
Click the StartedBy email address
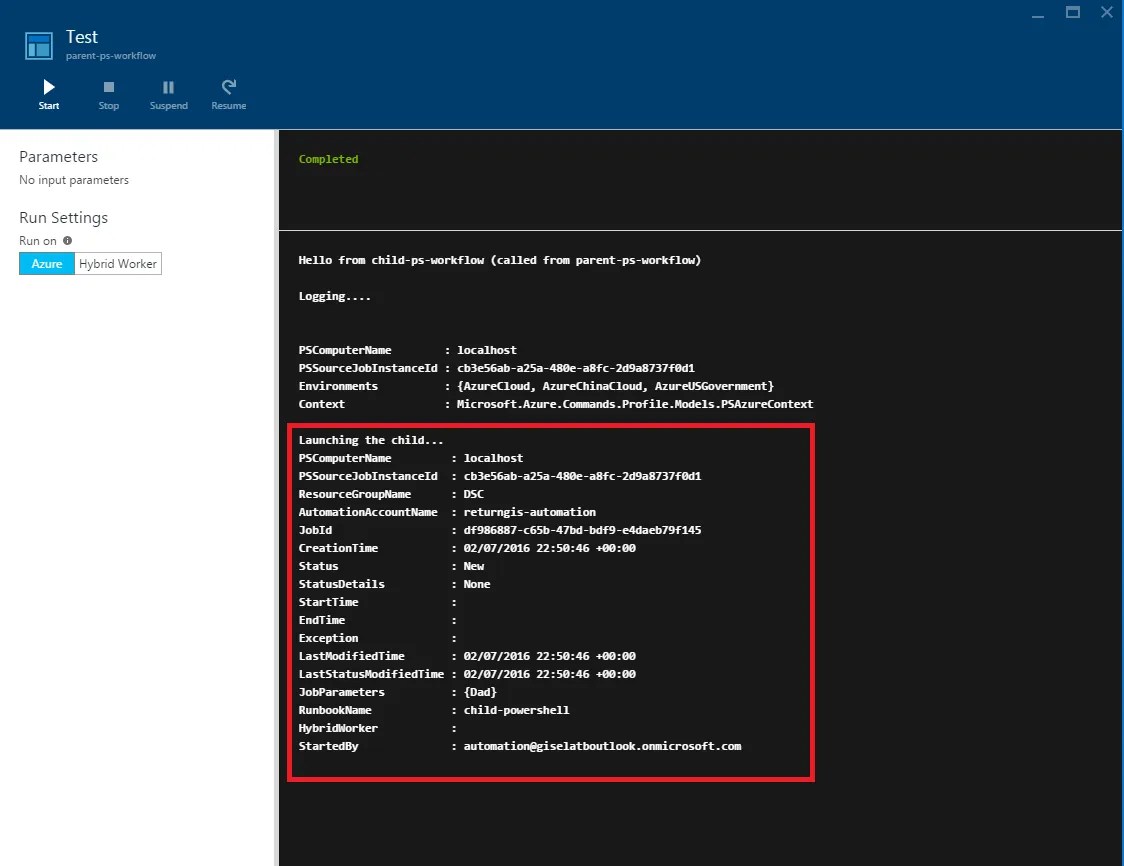(602, 746)
